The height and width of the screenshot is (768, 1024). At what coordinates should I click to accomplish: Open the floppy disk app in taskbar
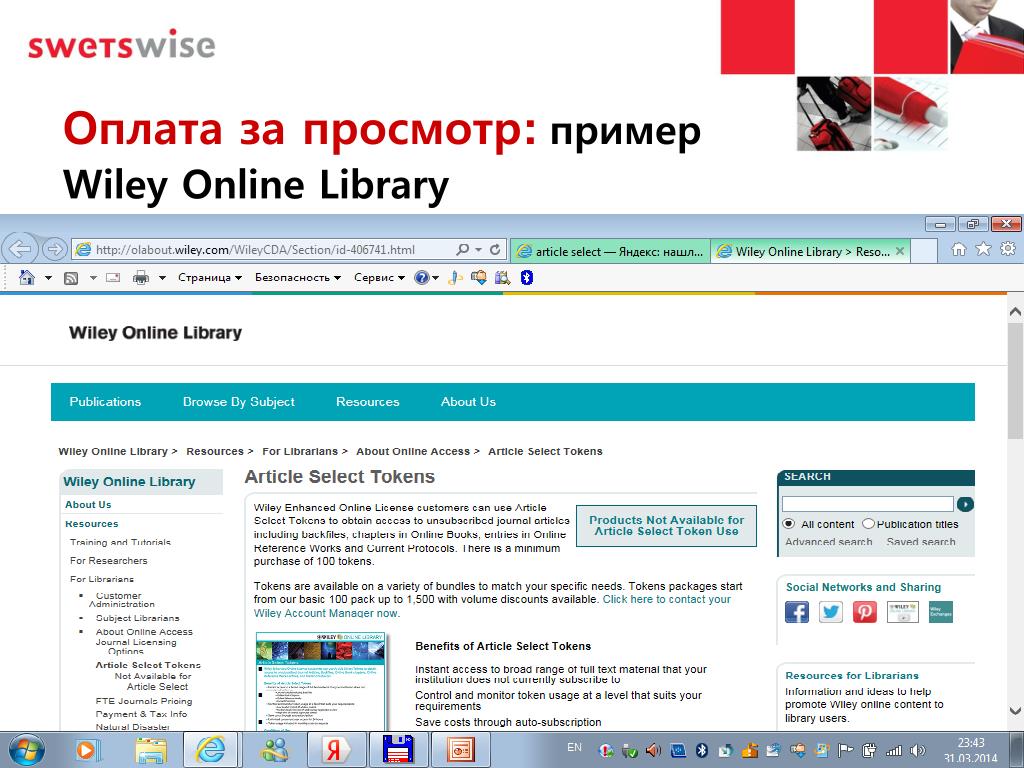click(x=397, y=750)
